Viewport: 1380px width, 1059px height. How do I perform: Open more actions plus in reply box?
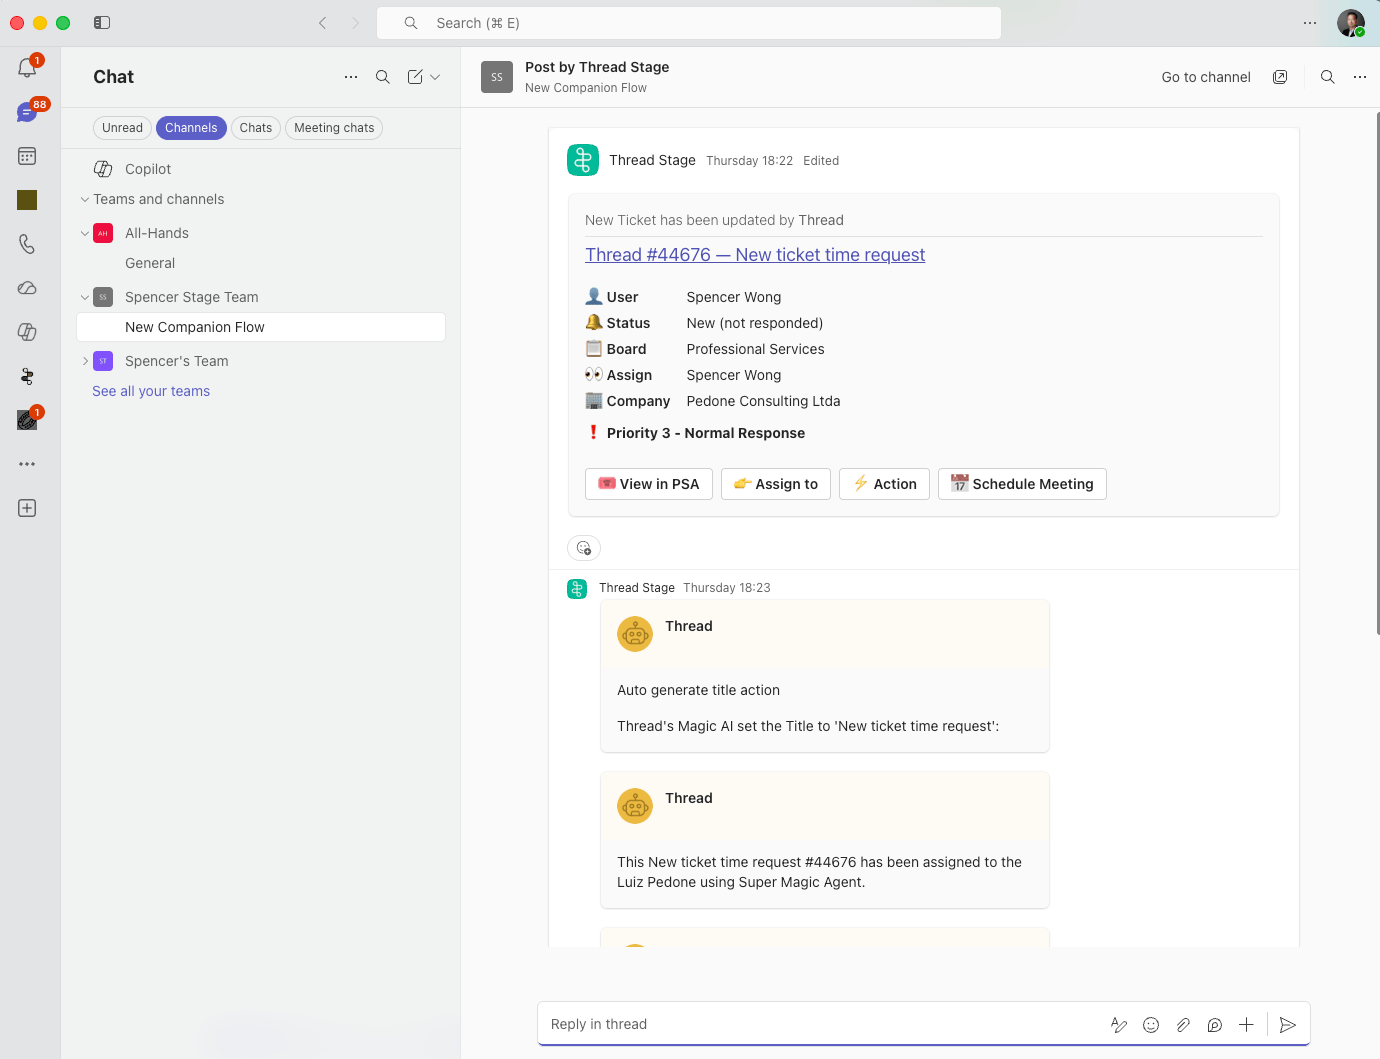[1246, 1025]
